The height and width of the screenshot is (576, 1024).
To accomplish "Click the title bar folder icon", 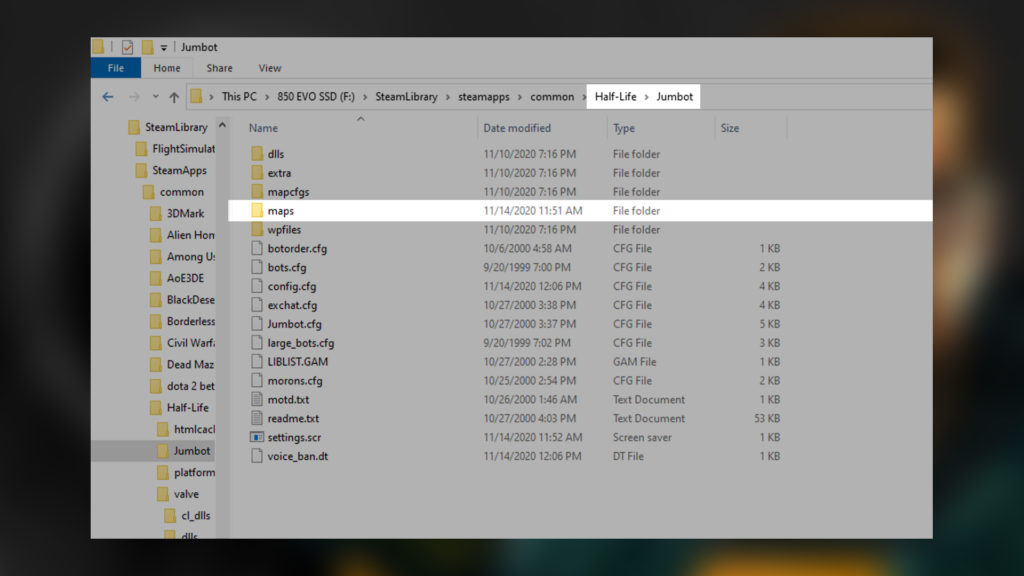I will tap(98, 46).
